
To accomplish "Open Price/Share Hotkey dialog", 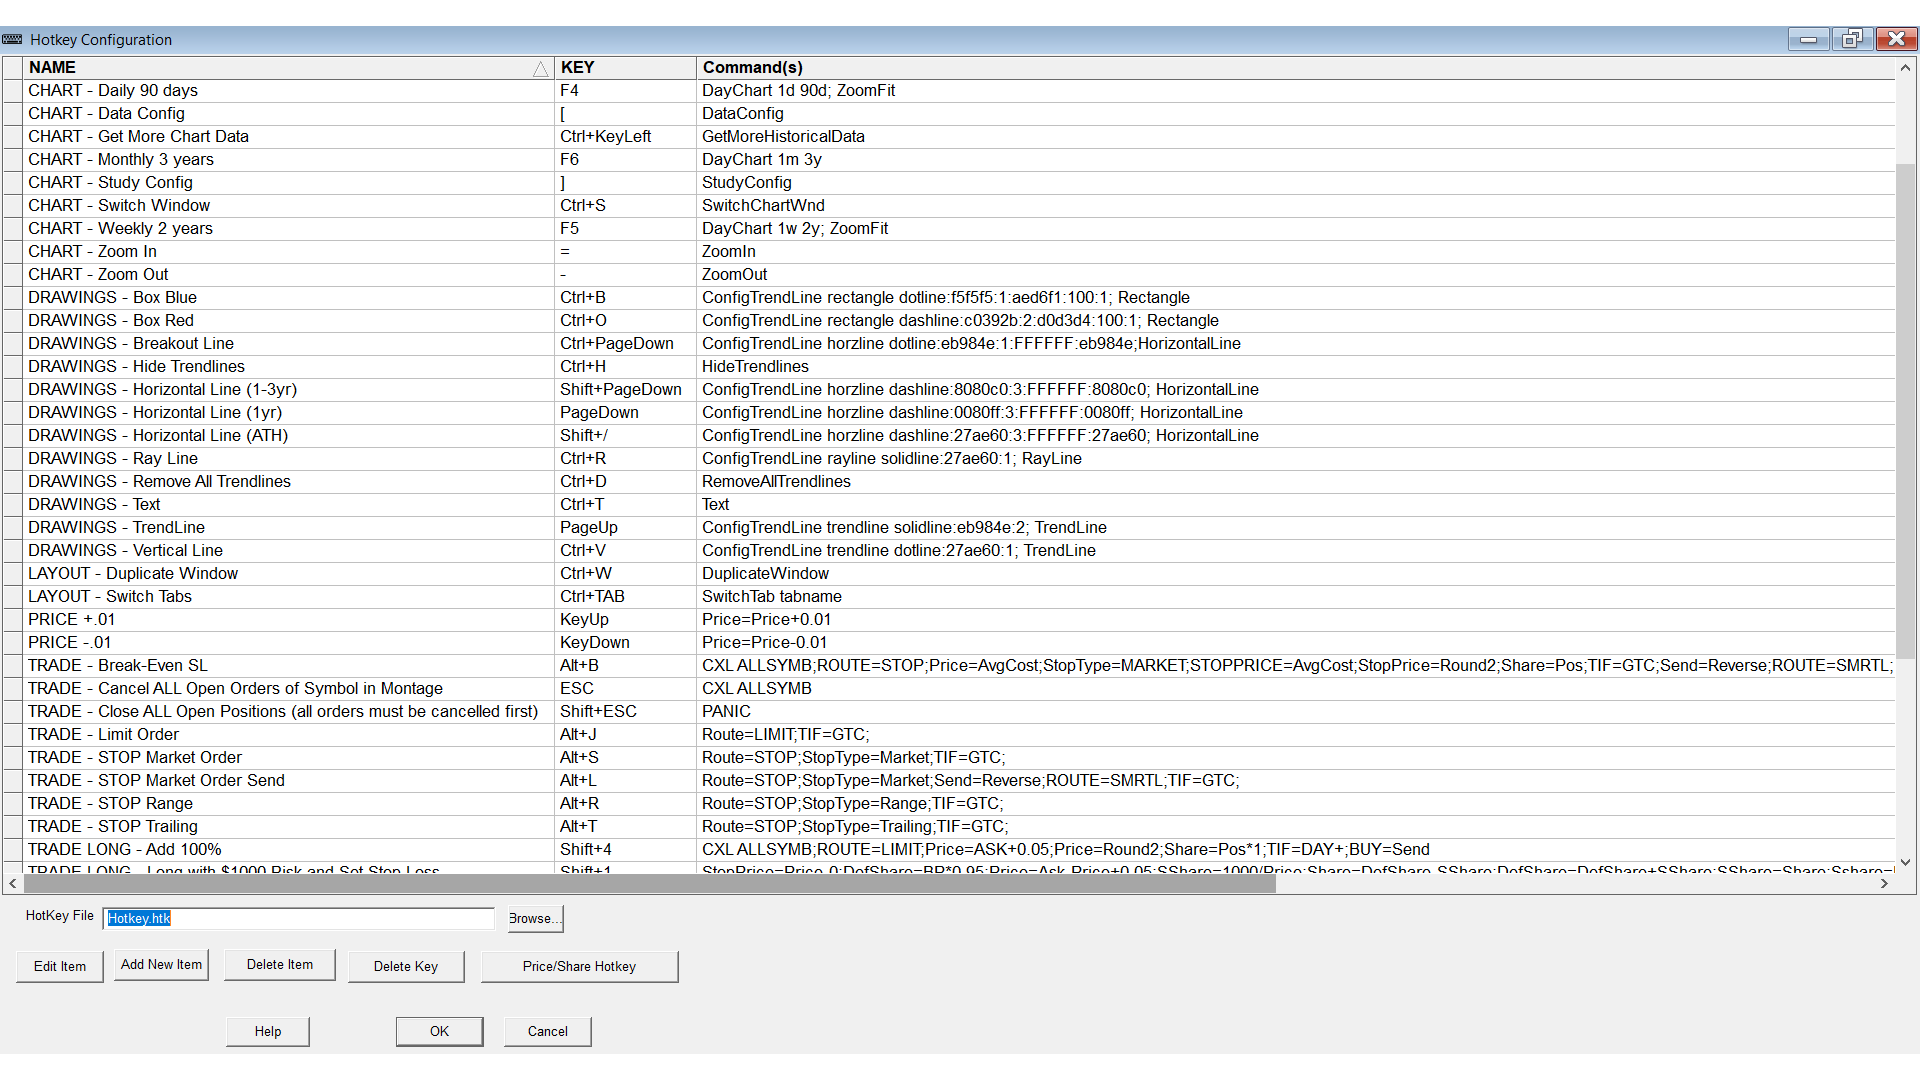I will pyautogui.click(x=579, y=966).
